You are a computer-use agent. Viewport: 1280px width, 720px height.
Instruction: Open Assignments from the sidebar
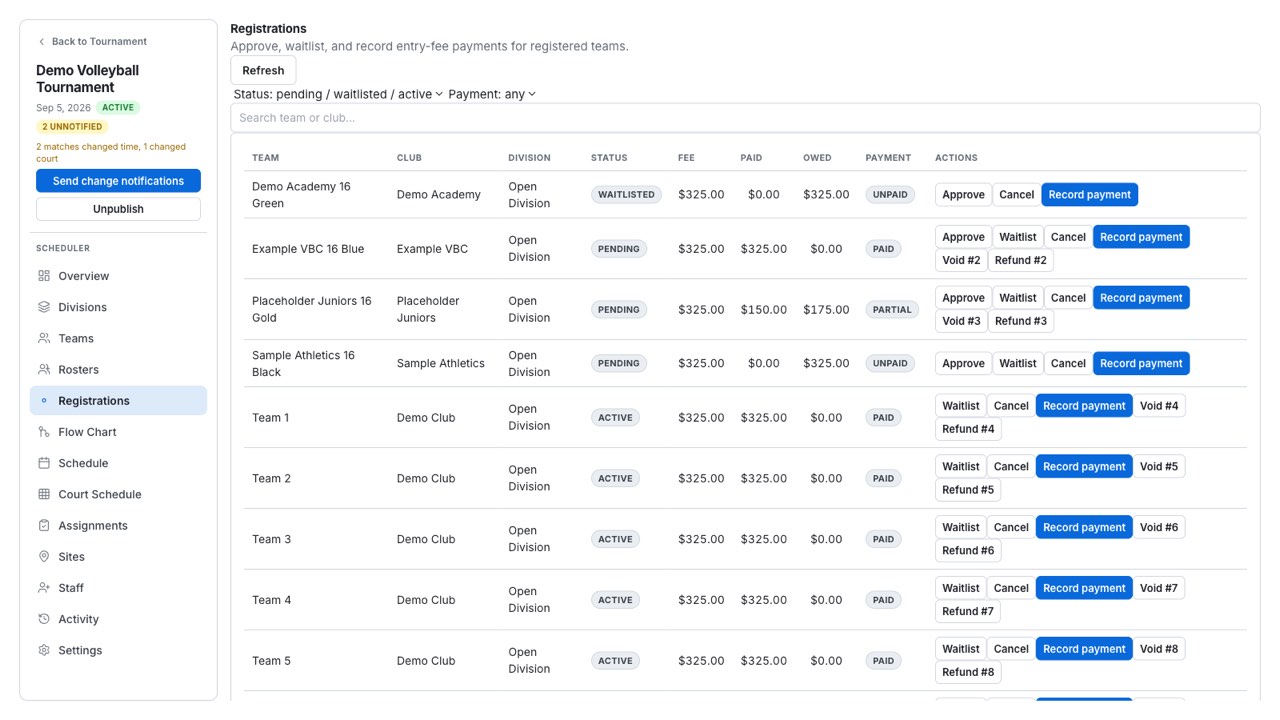pos(118,525)
